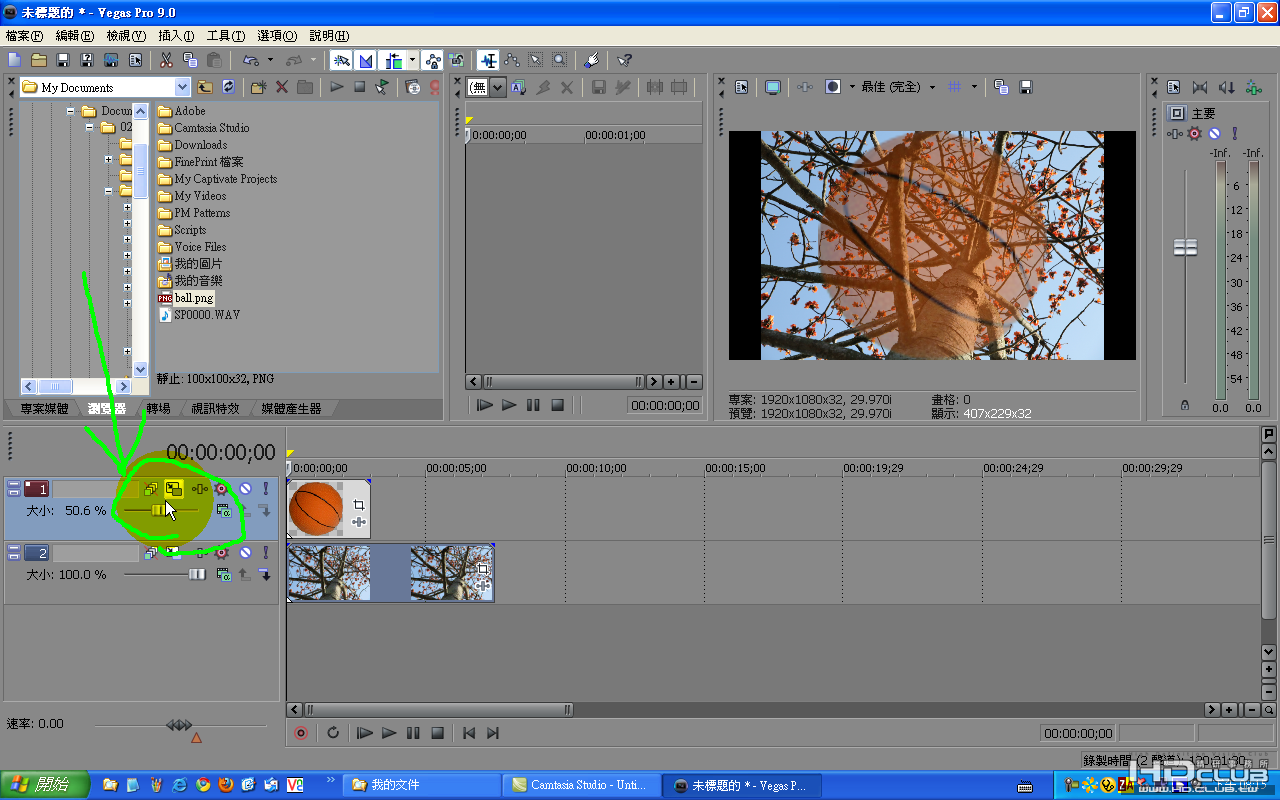Select ball.png in the file list
The image size is (1280, 800).
(193, 298)
